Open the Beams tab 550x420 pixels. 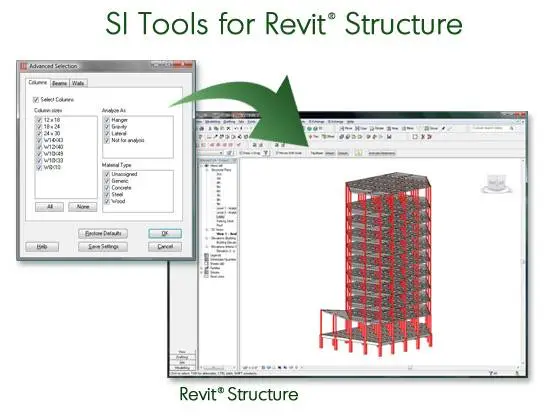pyautogui.click(x=59, y=83)
